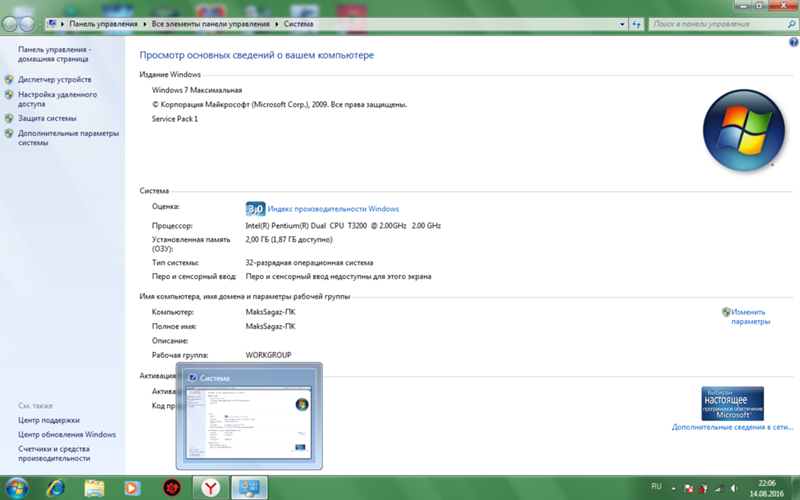800x500 pixels.
Task: Click the help question mark icon
Action: click(x=793, y=42)
